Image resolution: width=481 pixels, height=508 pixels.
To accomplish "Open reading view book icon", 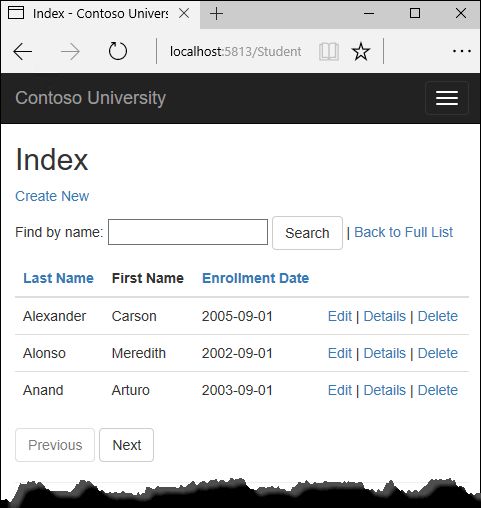I will (329, 52).
